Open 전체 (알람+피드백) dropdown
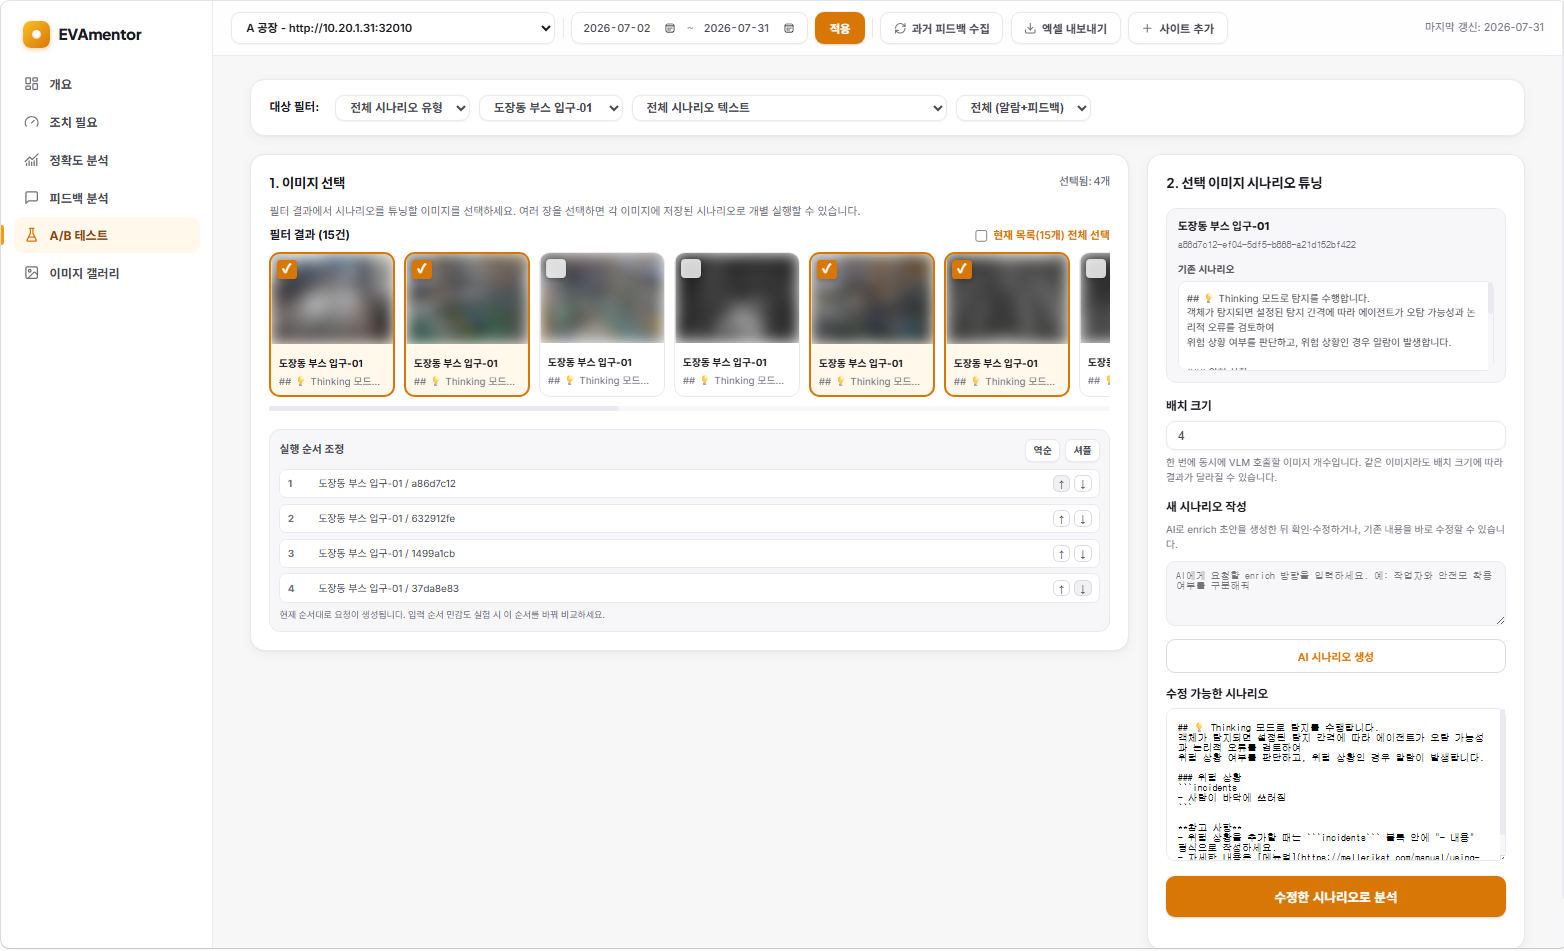The height and width of the screenshot is (951, 1564). click(1023, 108)
